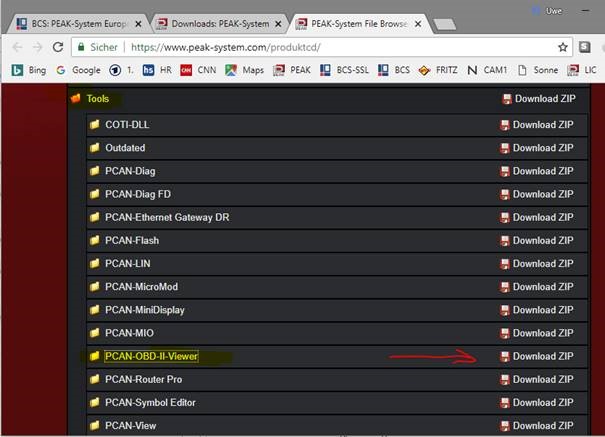Open the BCS-SSL bookmark

[344, 70]
